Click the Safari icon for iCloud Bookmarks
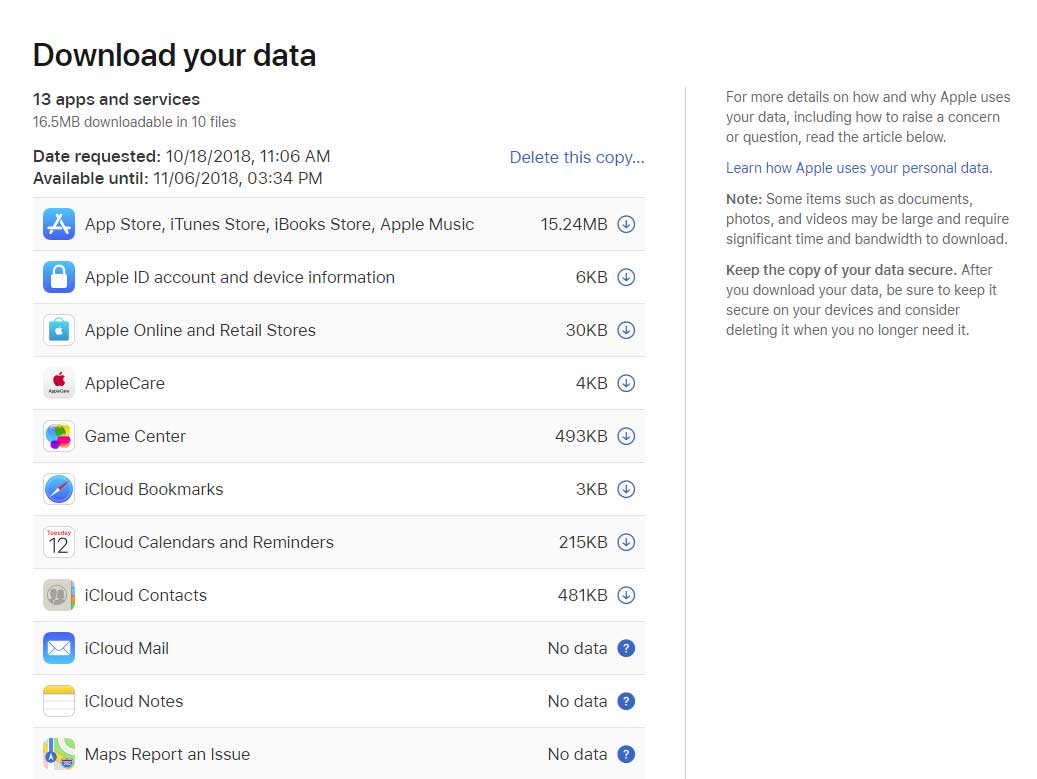Screen dimensions: 1037x779 point(59,489)
